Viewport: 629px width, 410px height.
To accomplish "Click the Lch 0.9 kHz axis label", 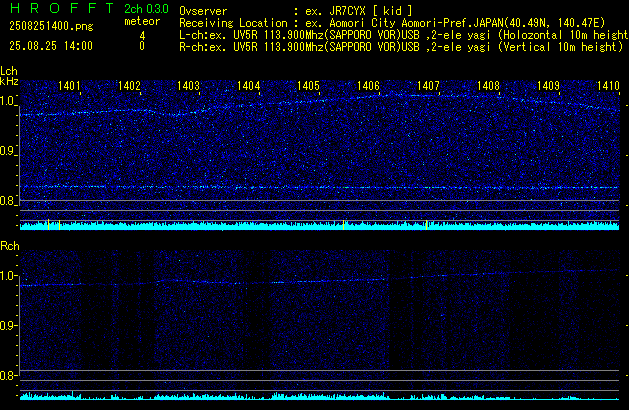I will (x=8, y=151).
